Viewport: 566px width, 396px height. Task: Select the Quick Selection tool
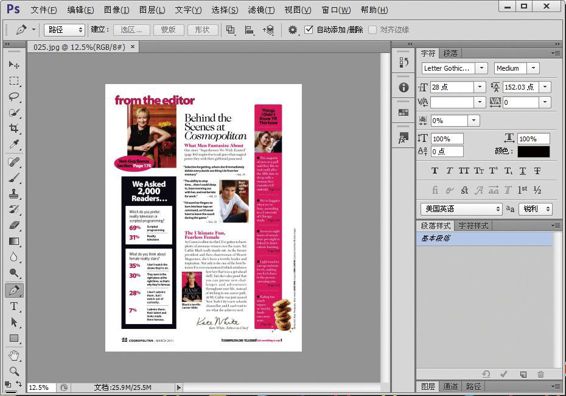14,112
